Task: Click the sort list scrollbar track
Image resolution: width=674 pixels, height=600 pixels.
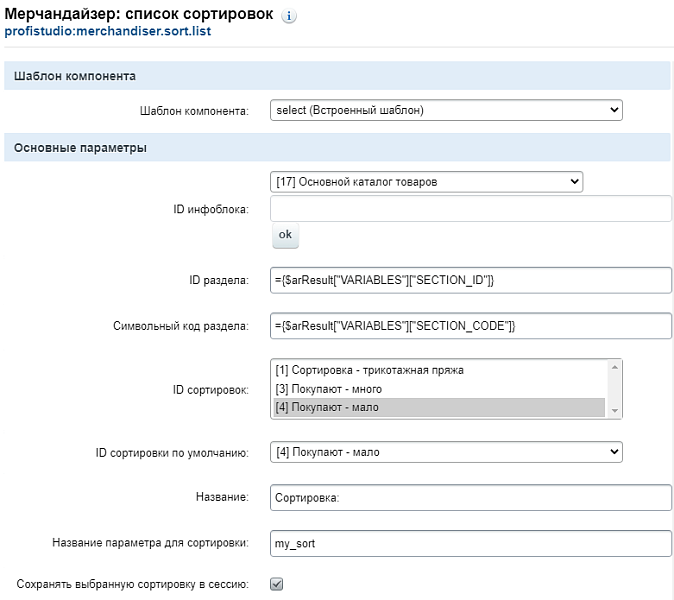Action: 615,389
